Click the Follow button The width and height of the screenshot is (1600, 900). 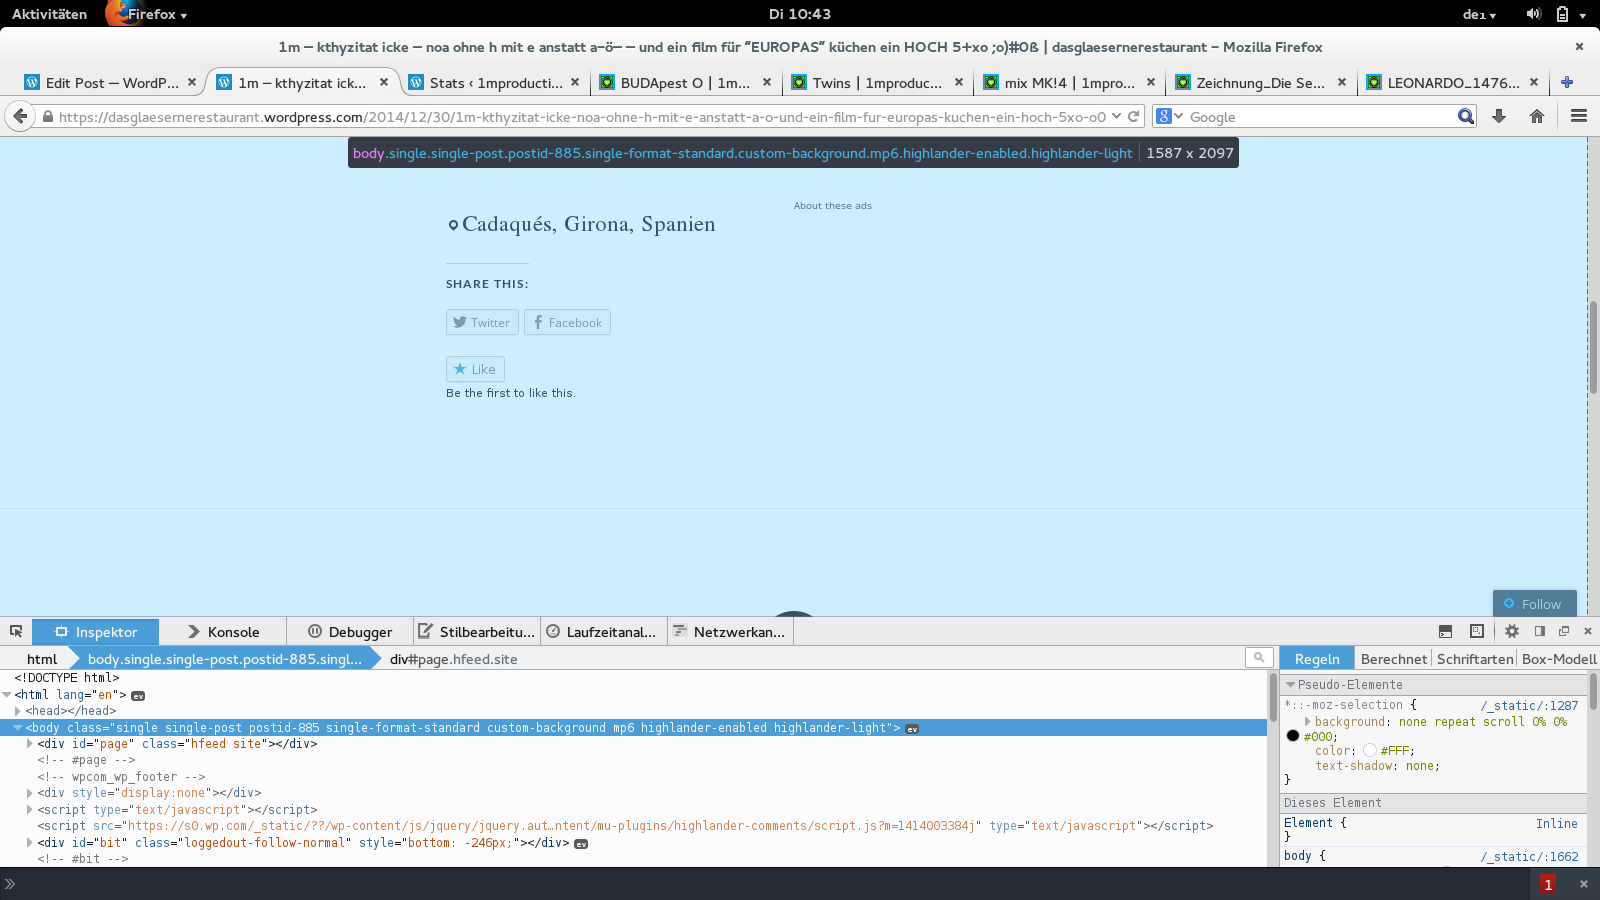[1534, 604]
